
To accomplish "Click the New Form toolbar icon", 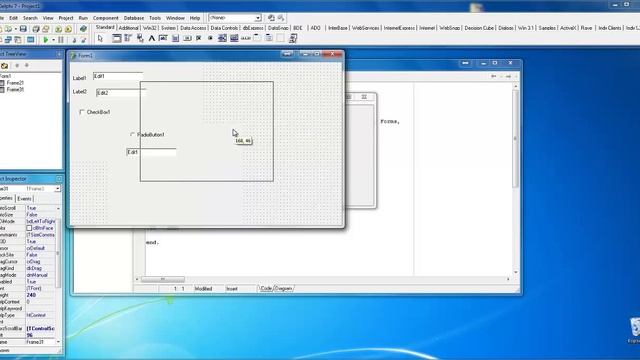I will point(31,40).
